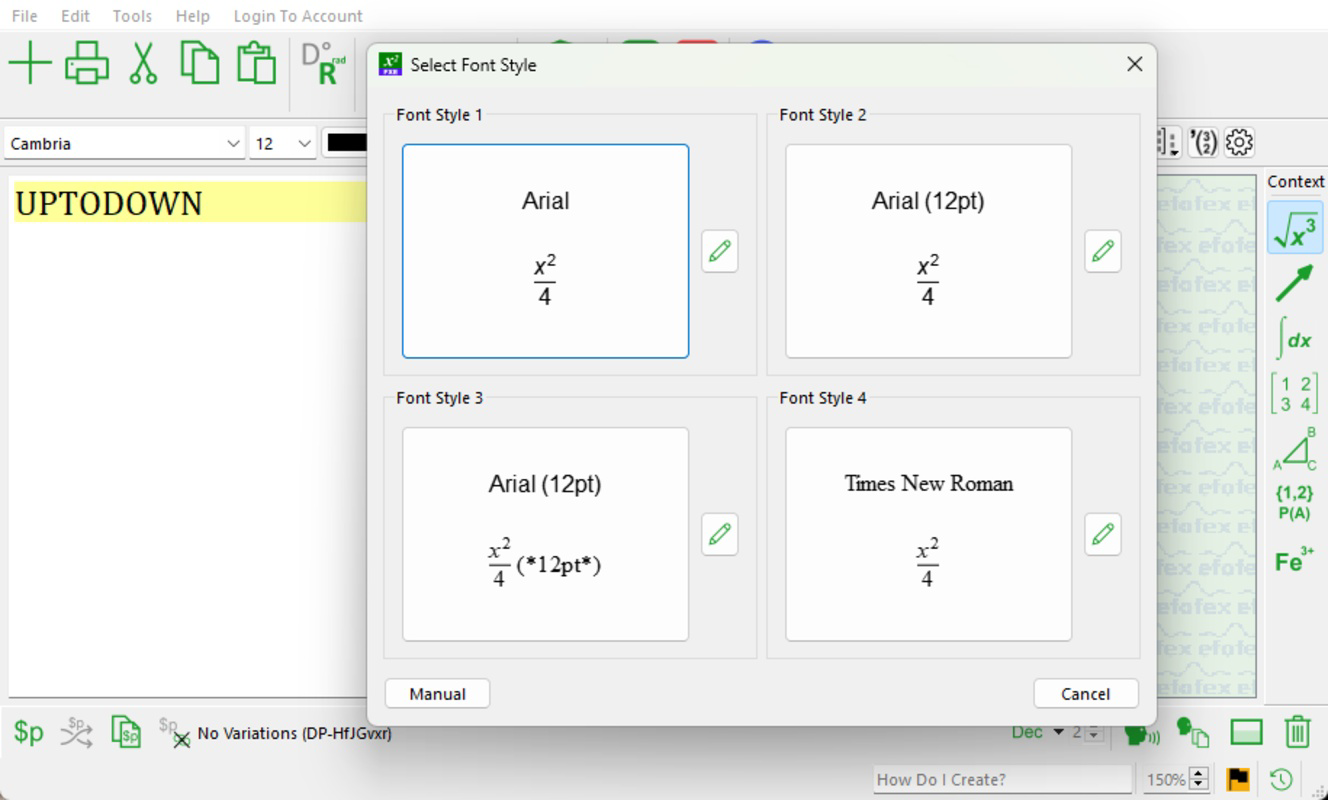Click the binomial (3 2) toolbar icon

point(1204,143)
